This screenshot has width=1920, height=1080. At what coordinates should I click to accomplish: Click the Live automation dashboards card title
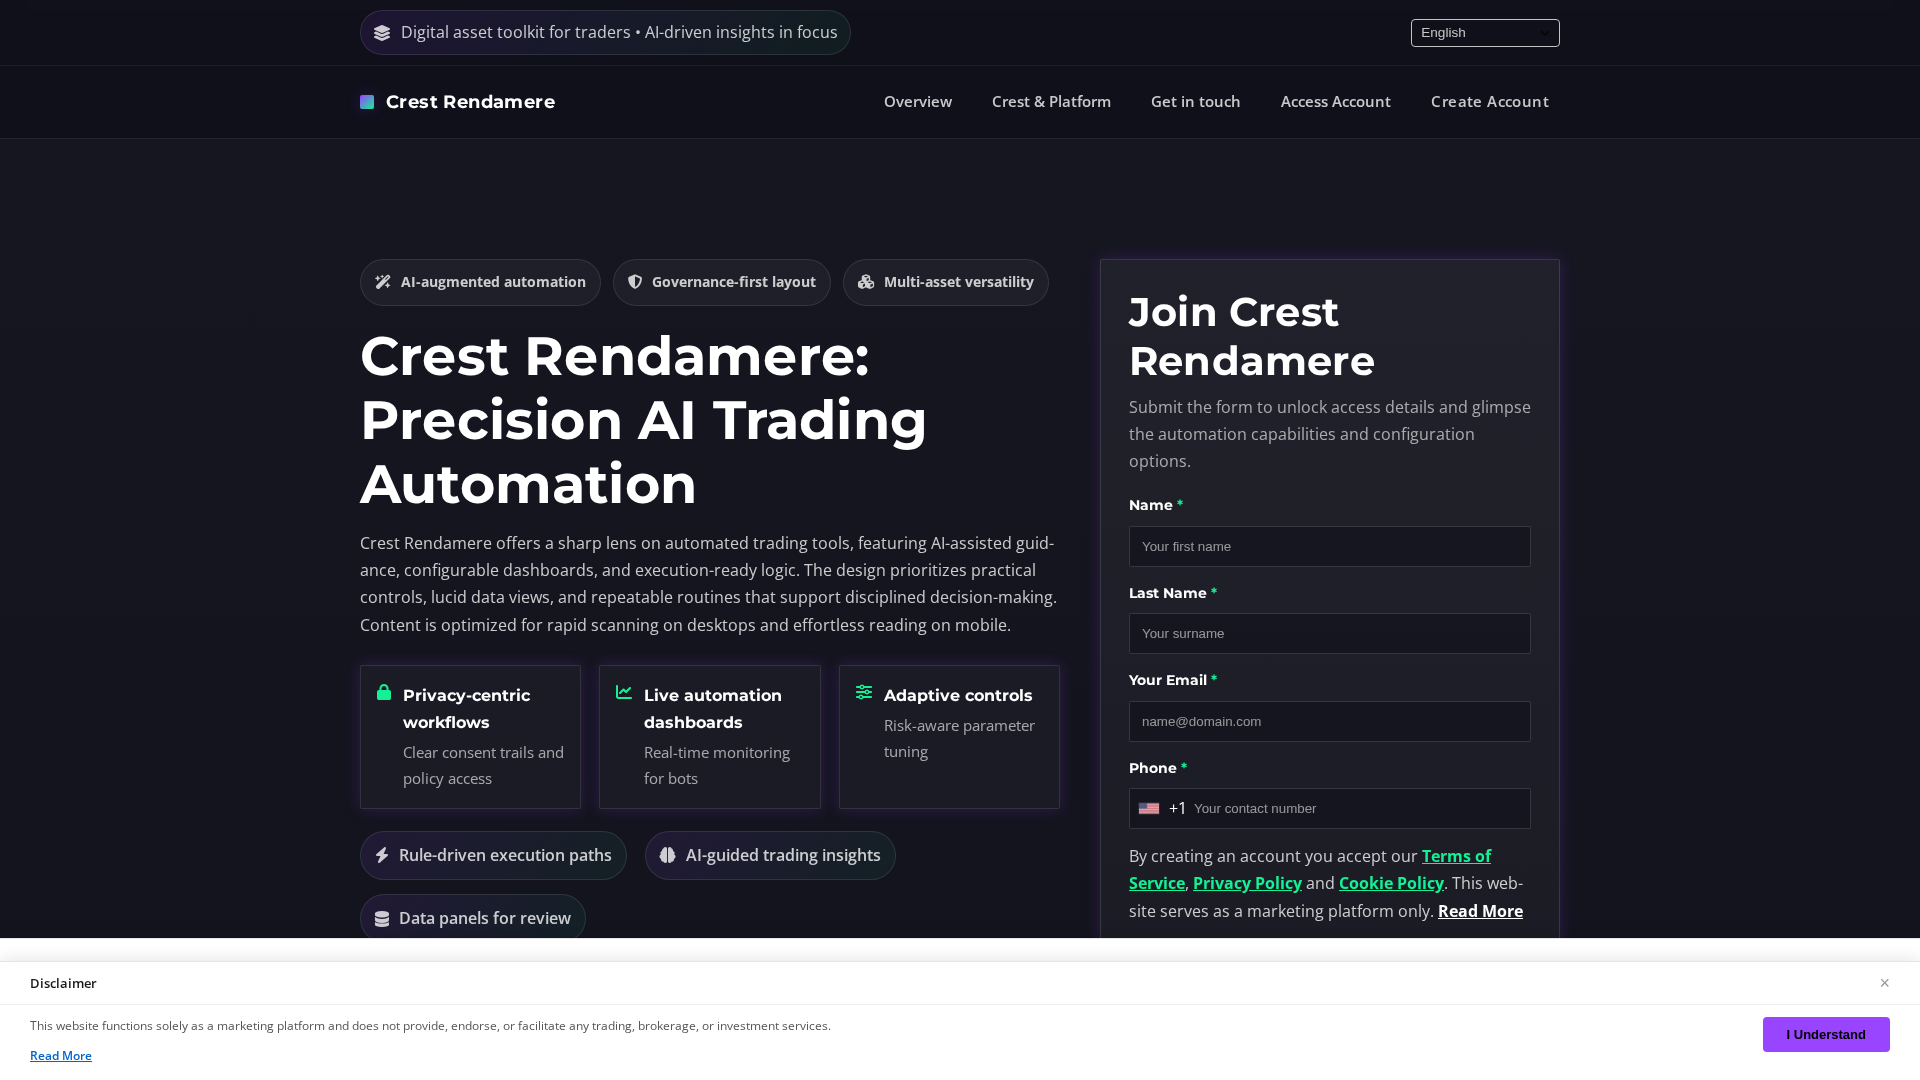tap(713, 709)
